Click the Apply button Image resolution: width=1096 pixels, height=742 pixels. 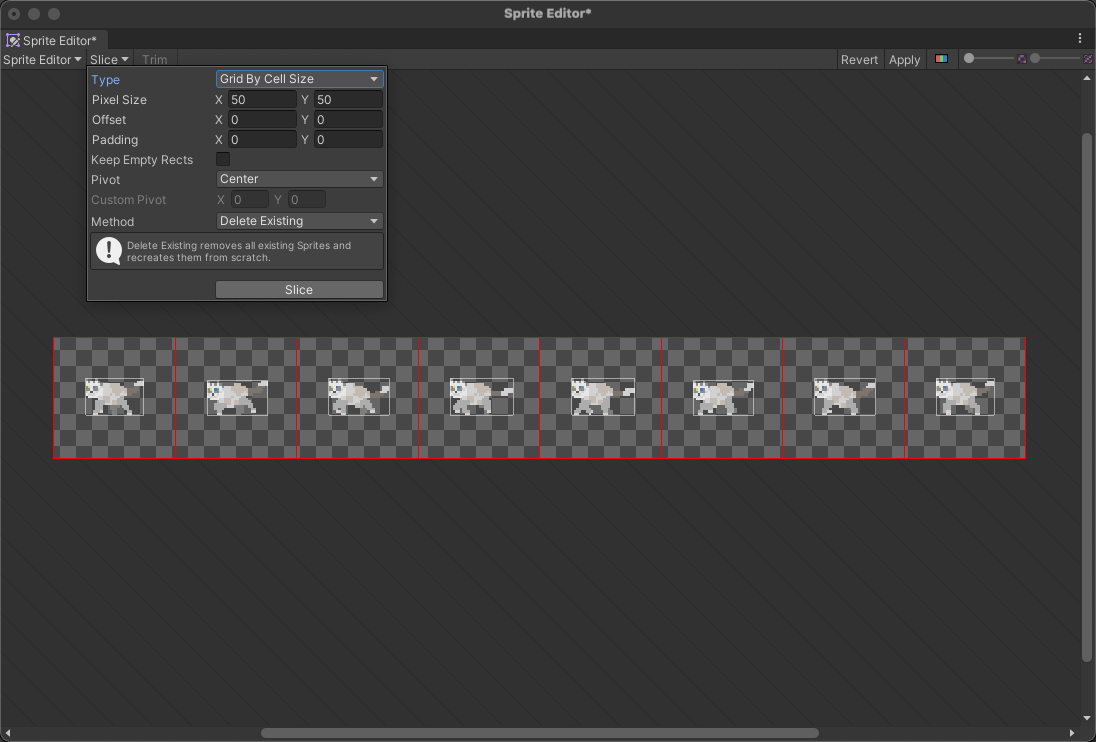tap(904, 60)
